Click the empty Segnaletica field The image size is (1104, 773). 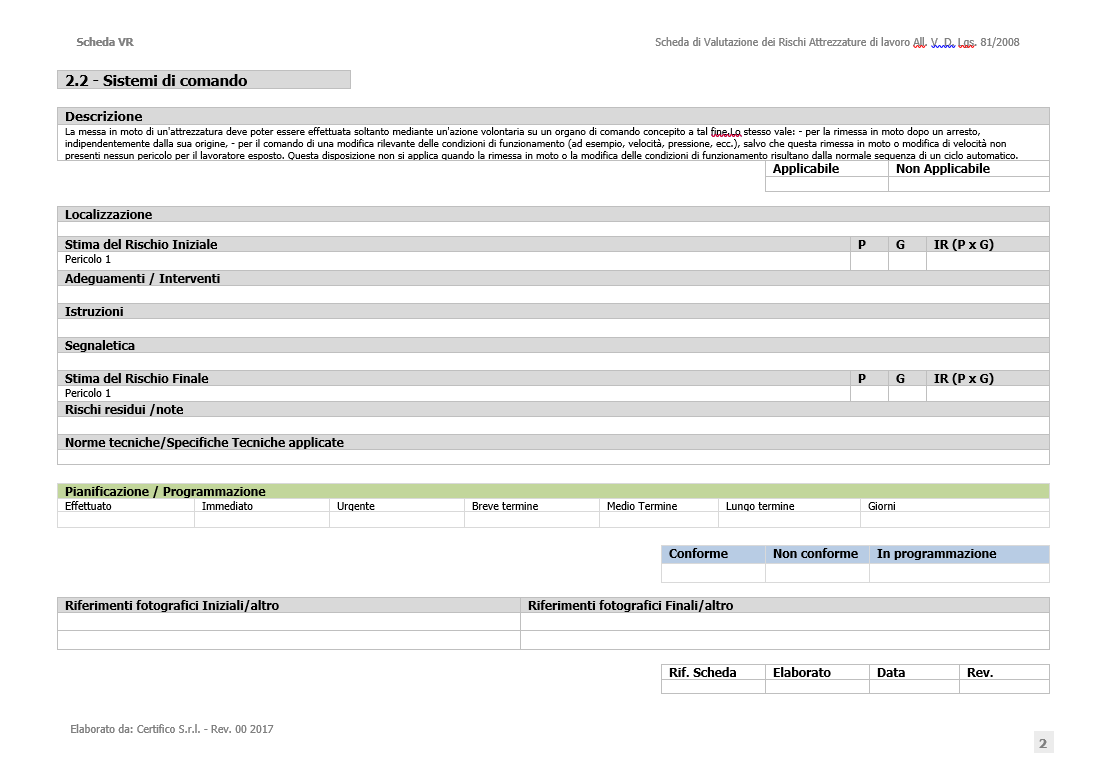(553, 361)
